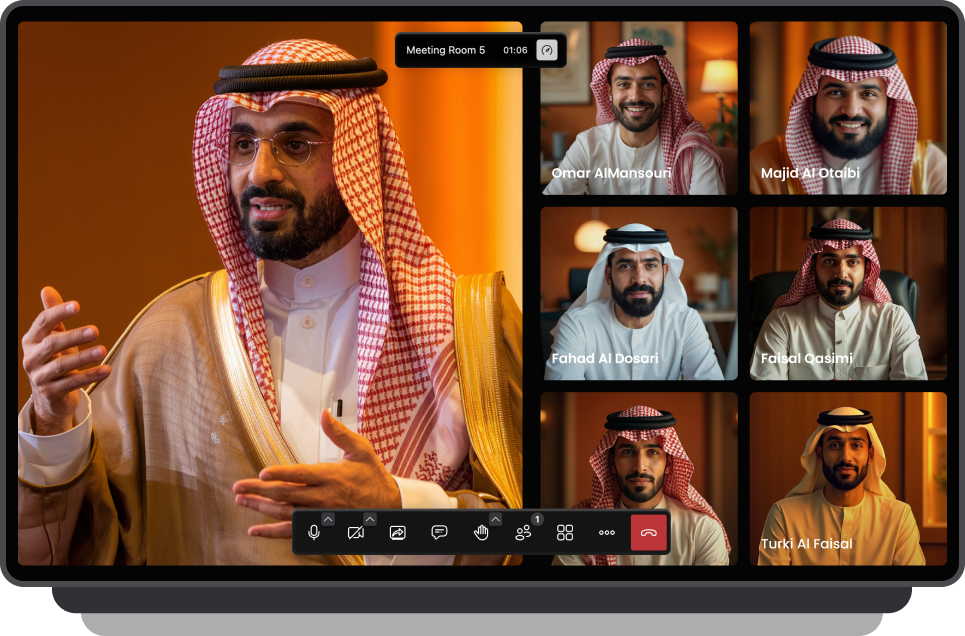Open the chat panel icon
This screenshot has width=965, height=636.
point(439,533)
